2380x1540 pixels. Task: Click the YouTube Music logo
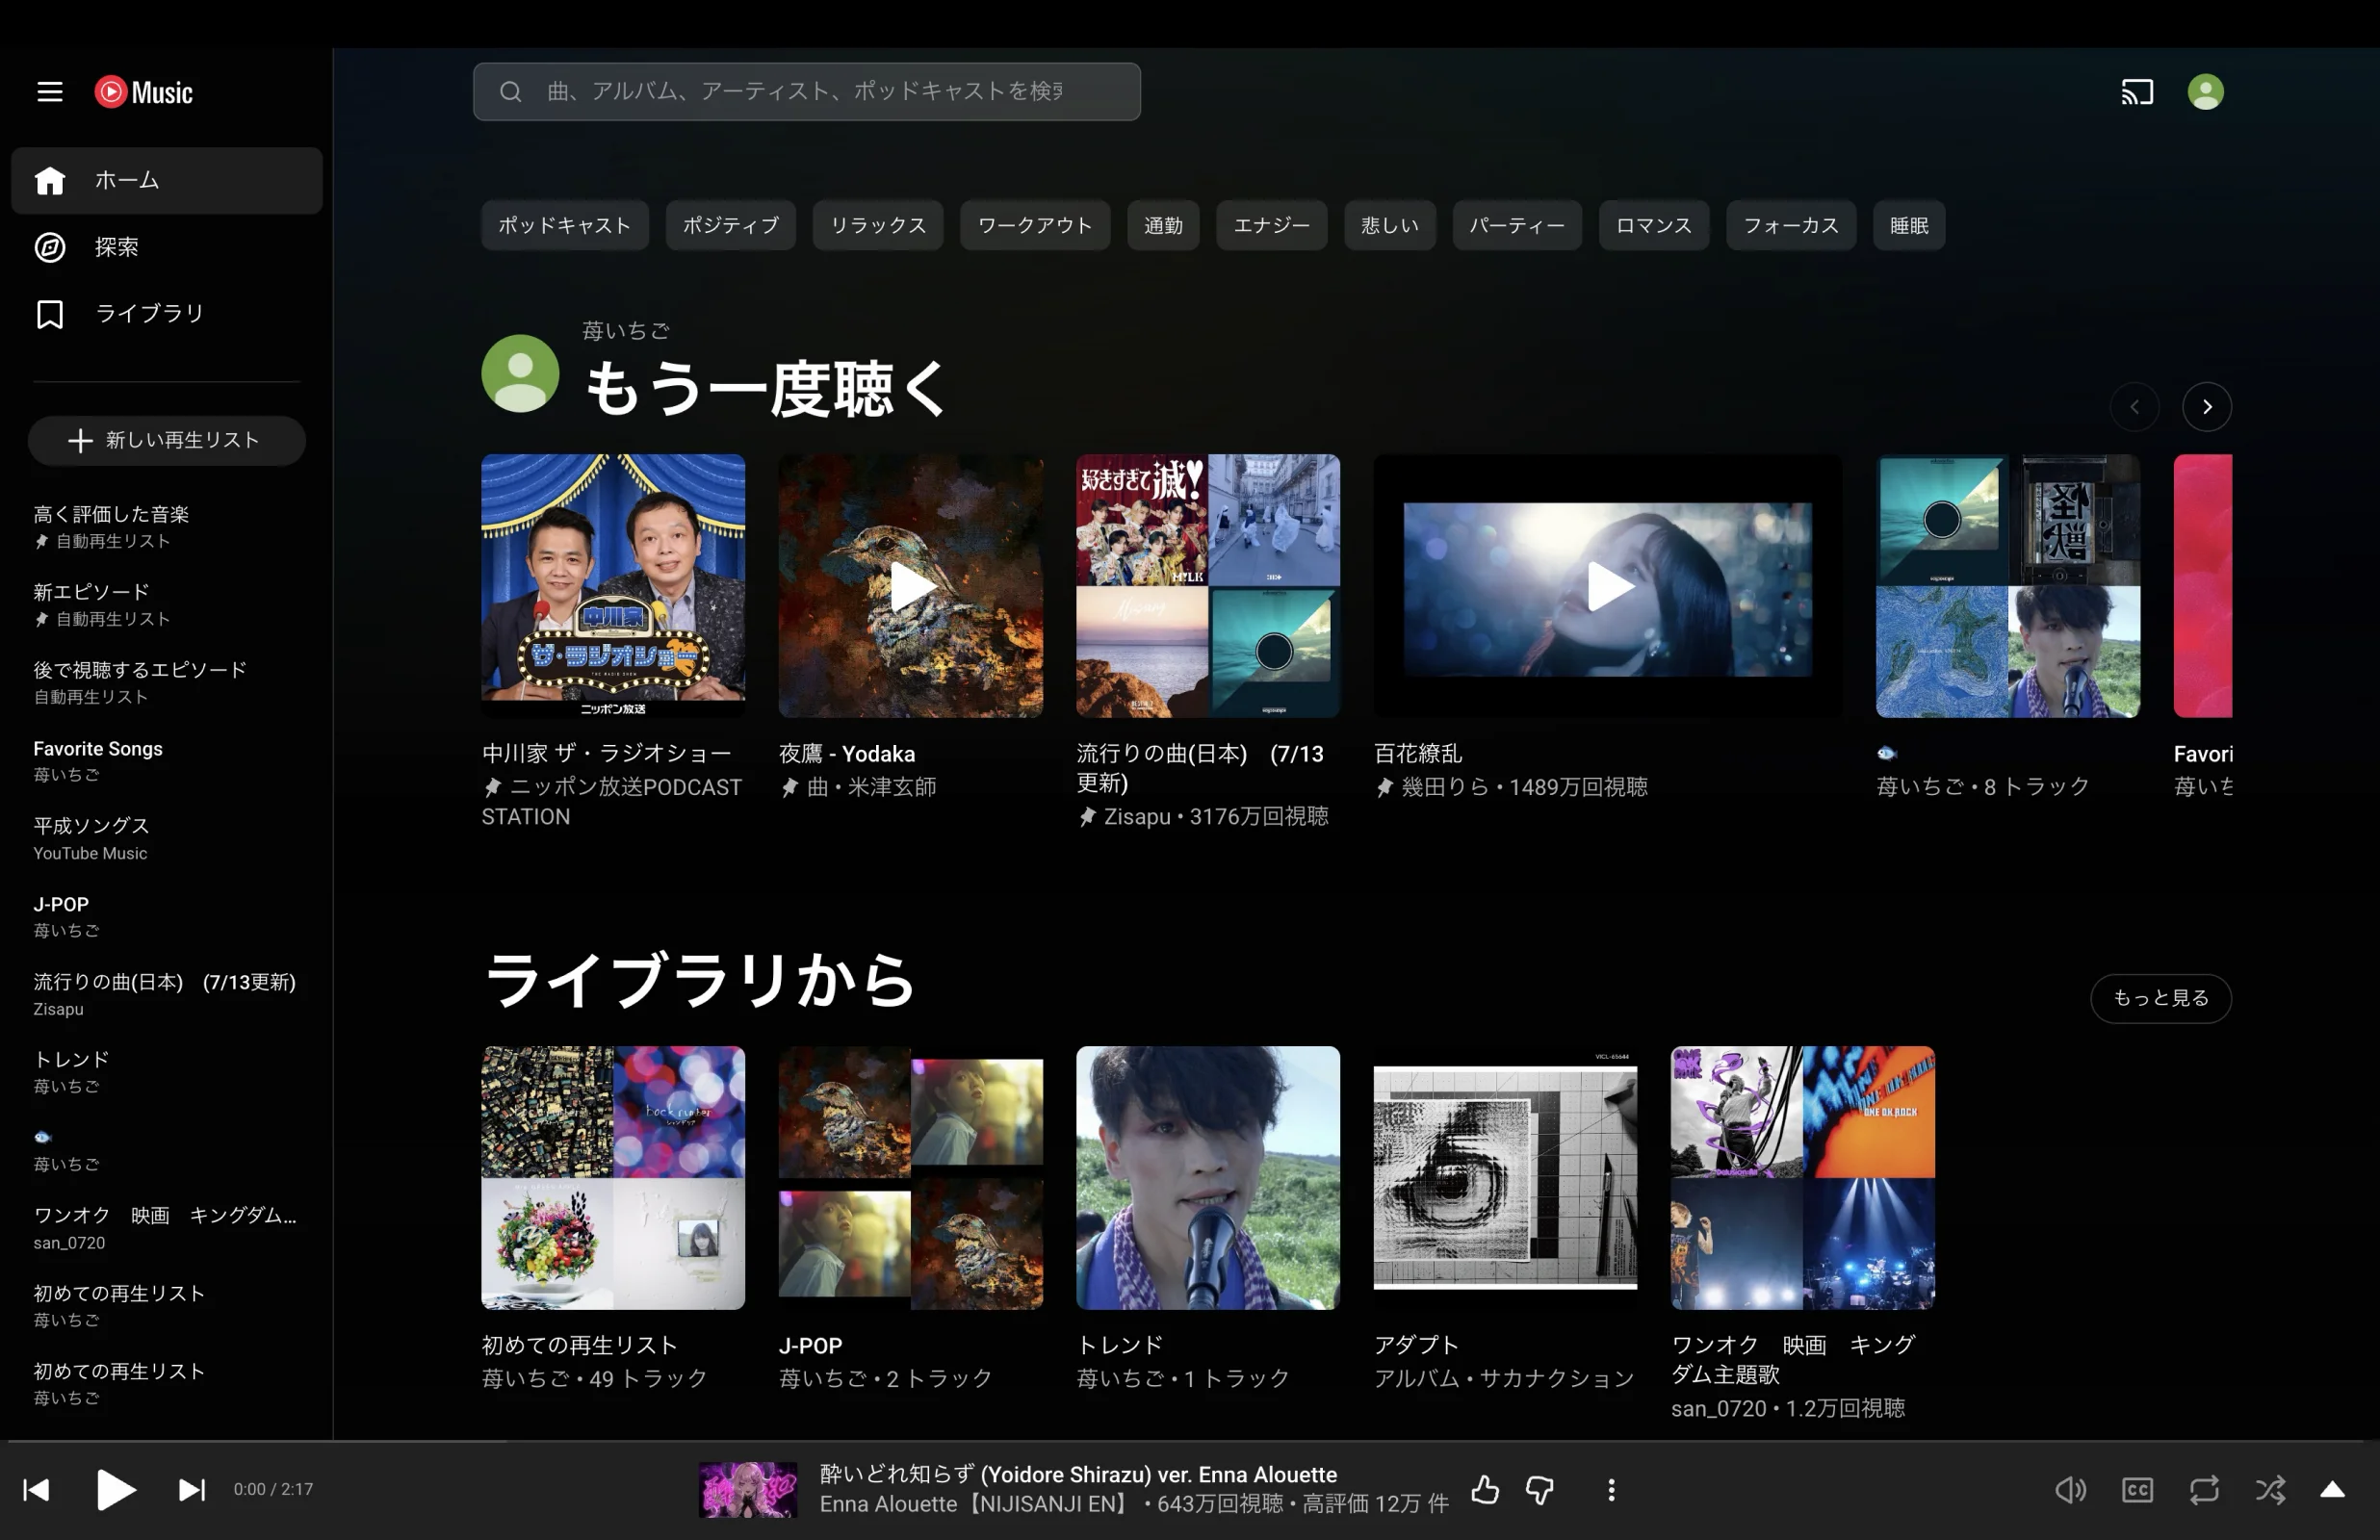click(143, 92)
